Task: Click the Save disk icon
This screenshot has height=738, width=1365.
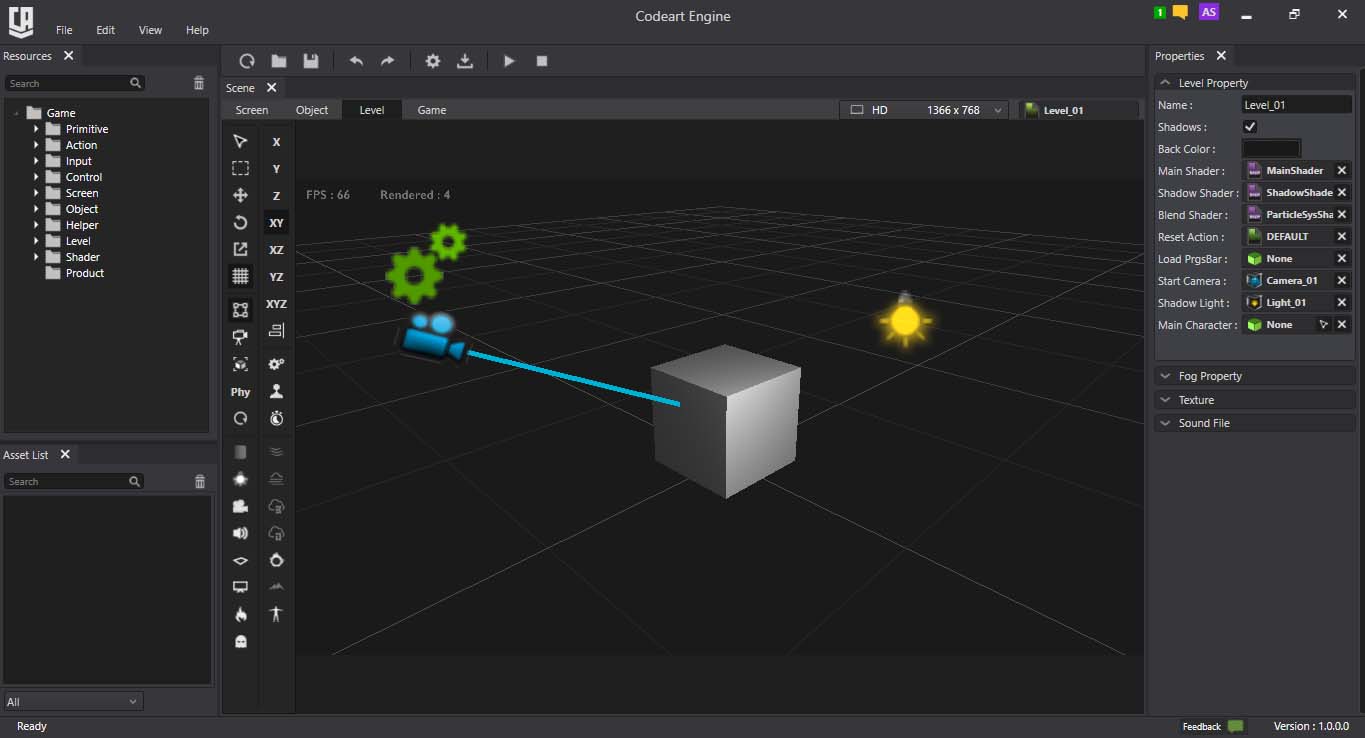Action: pos(311,61)
